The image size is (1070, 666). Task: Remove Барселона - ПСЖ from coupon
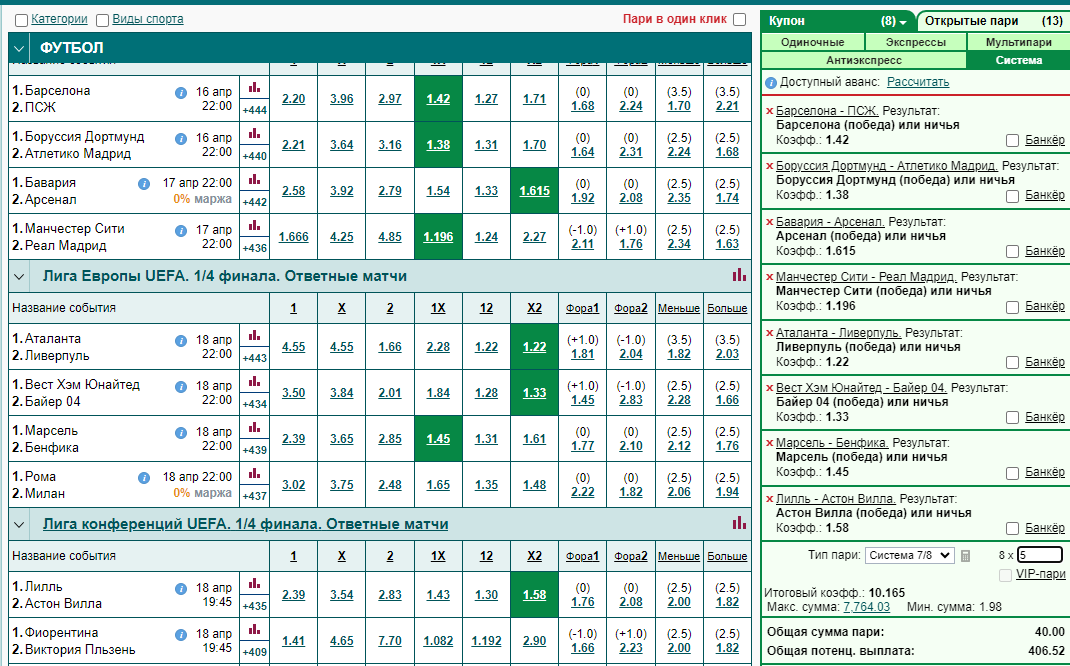pyautogui.click(x=770, y=111)
